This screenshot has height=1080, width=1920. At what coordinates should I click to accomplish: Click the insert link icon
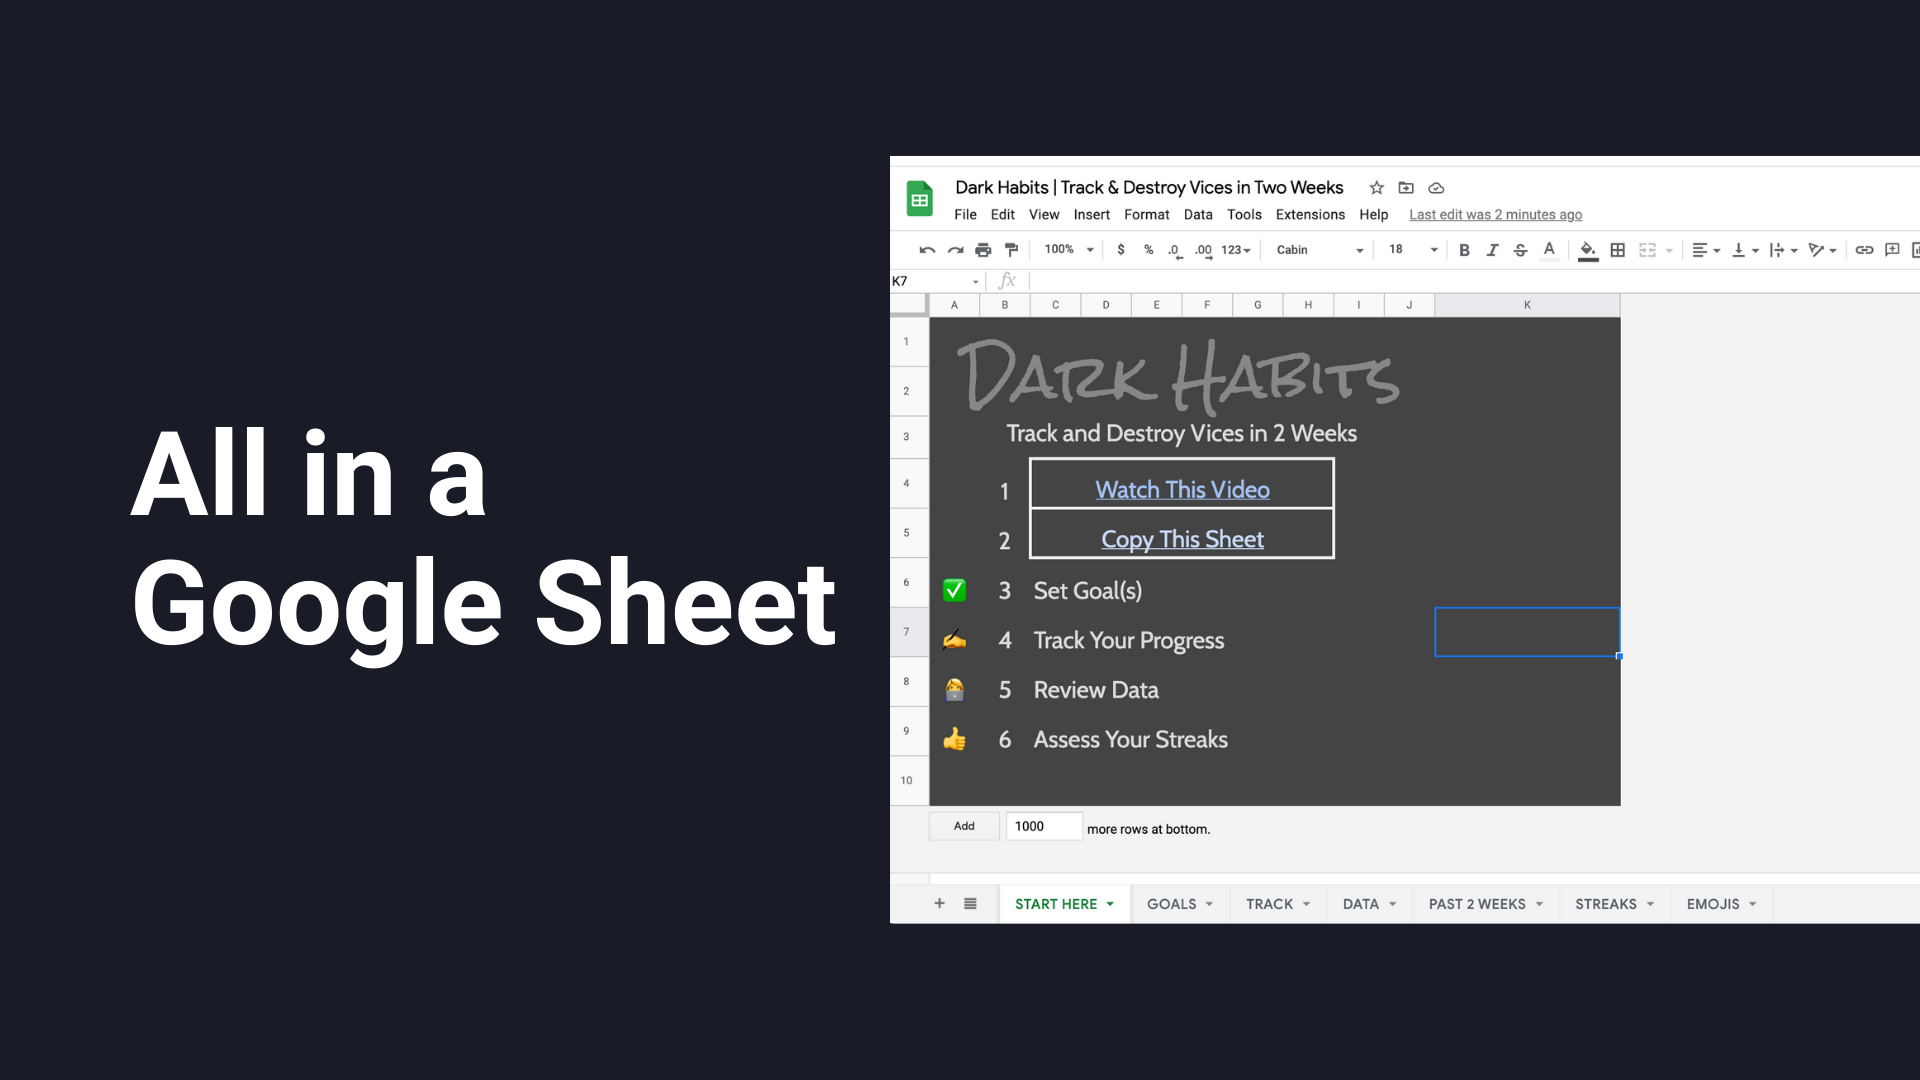click(x=1864, y=250)
